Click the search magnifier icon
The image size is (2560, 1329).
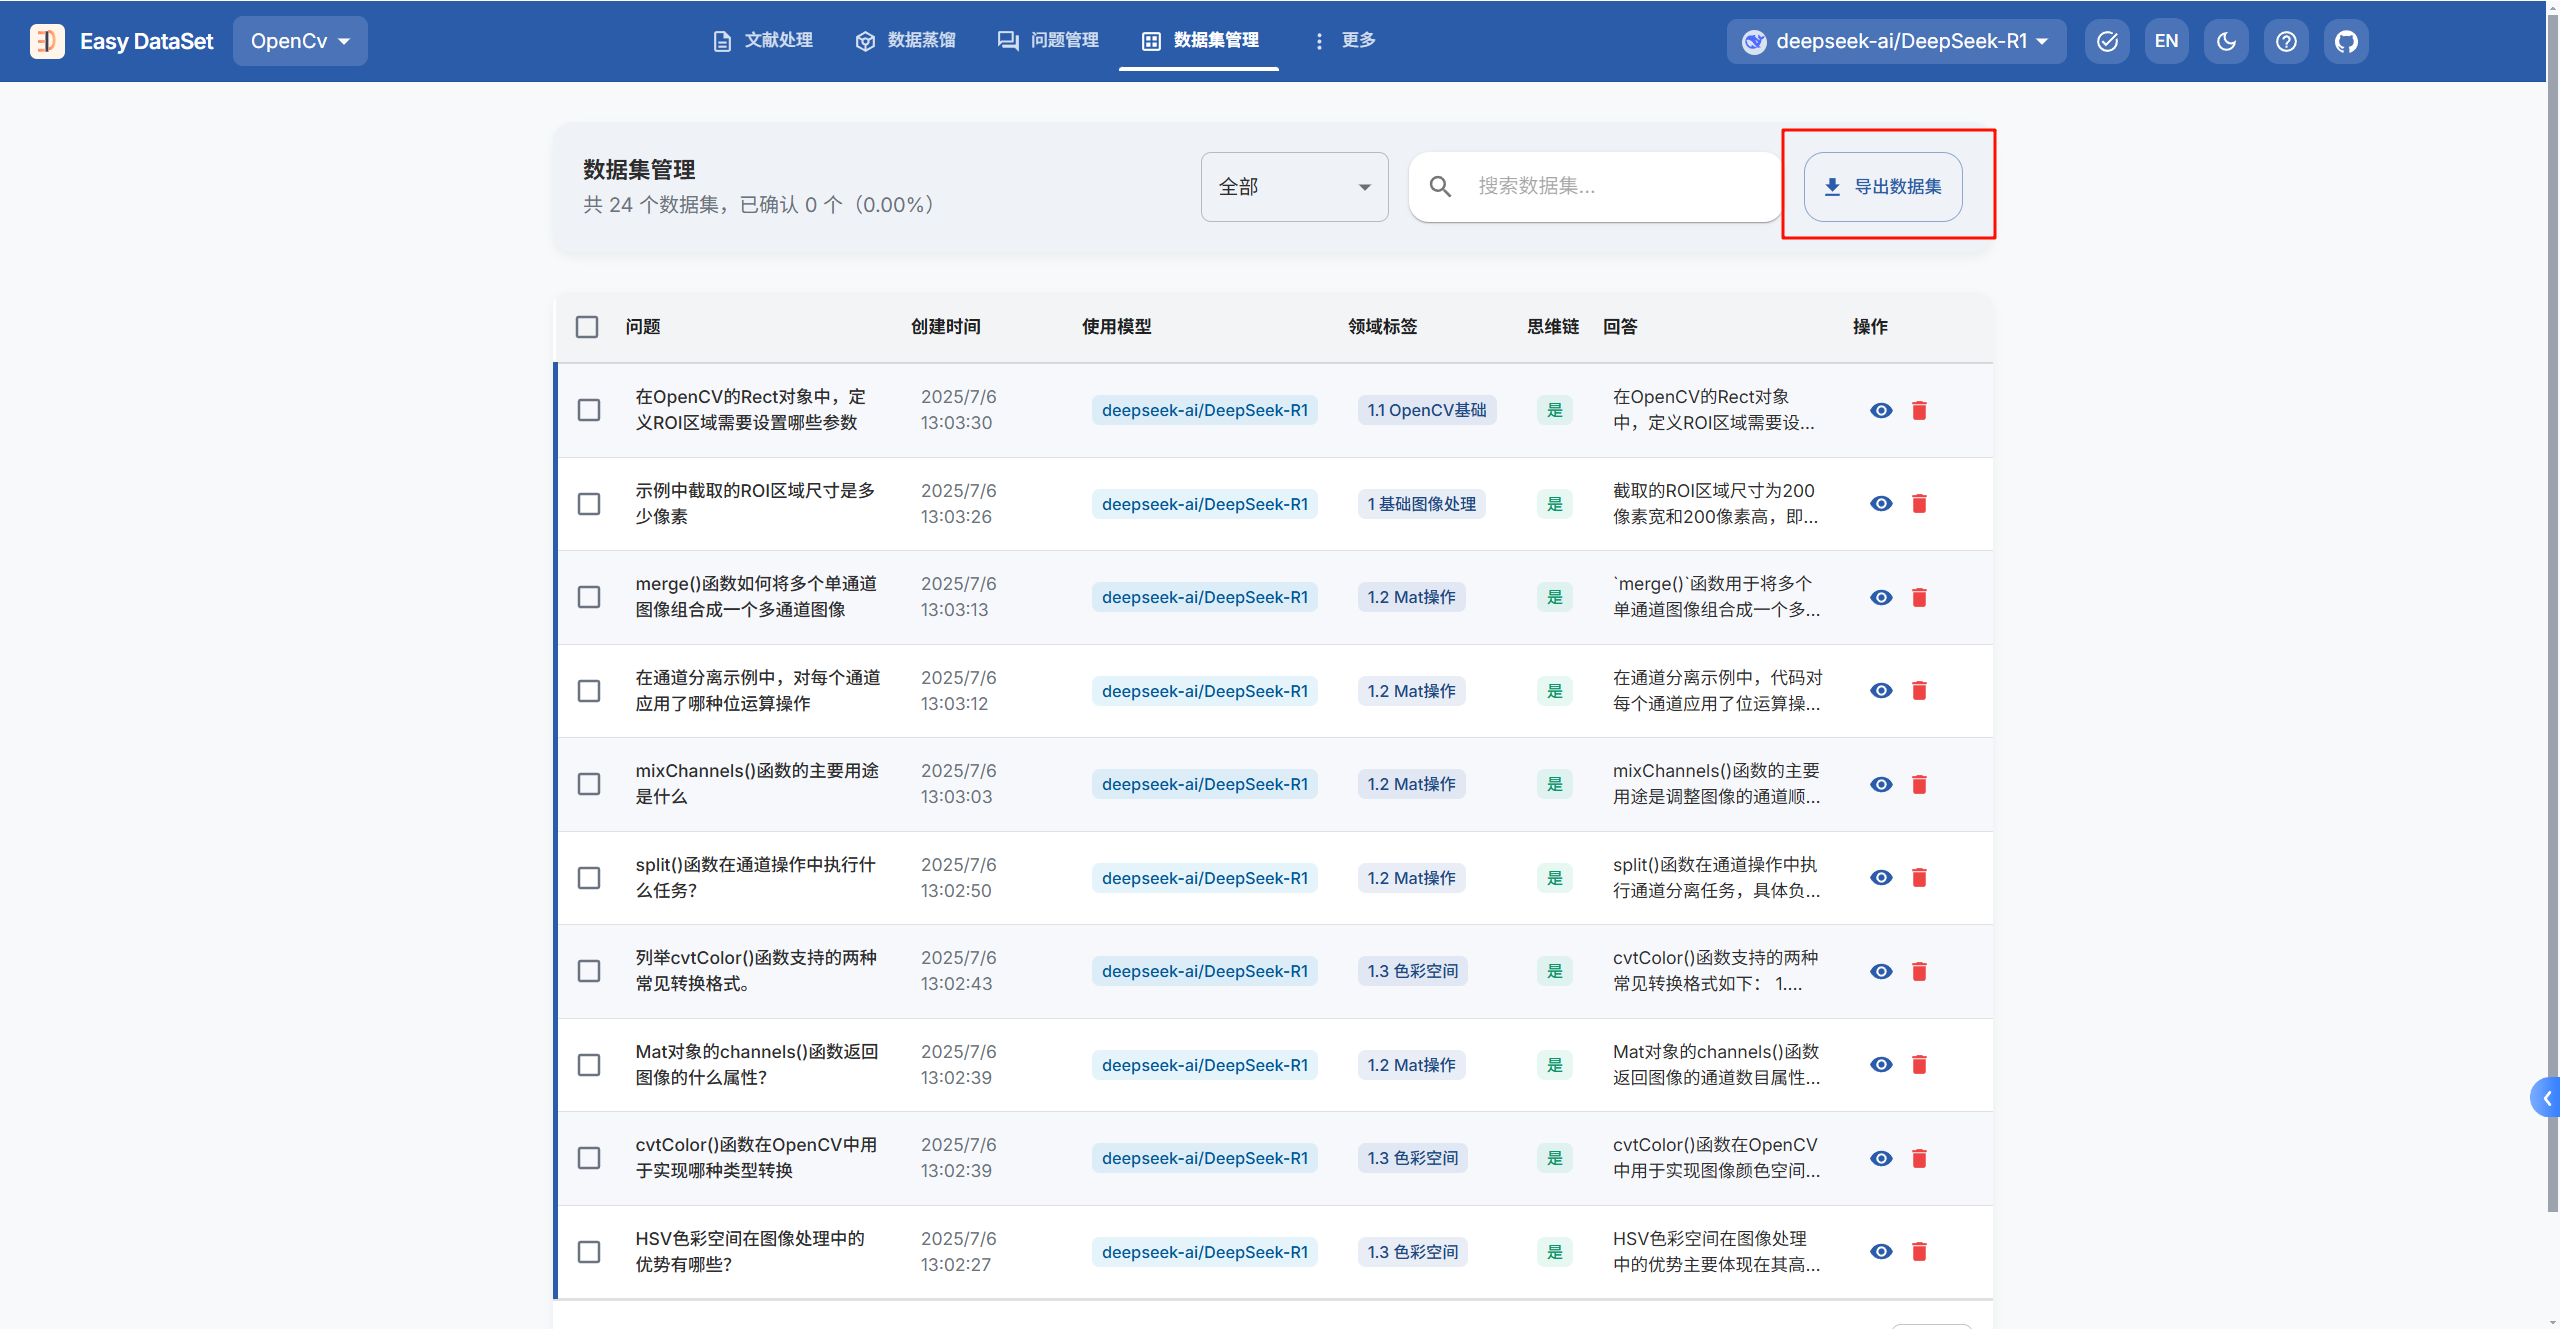coord(1440,186)
